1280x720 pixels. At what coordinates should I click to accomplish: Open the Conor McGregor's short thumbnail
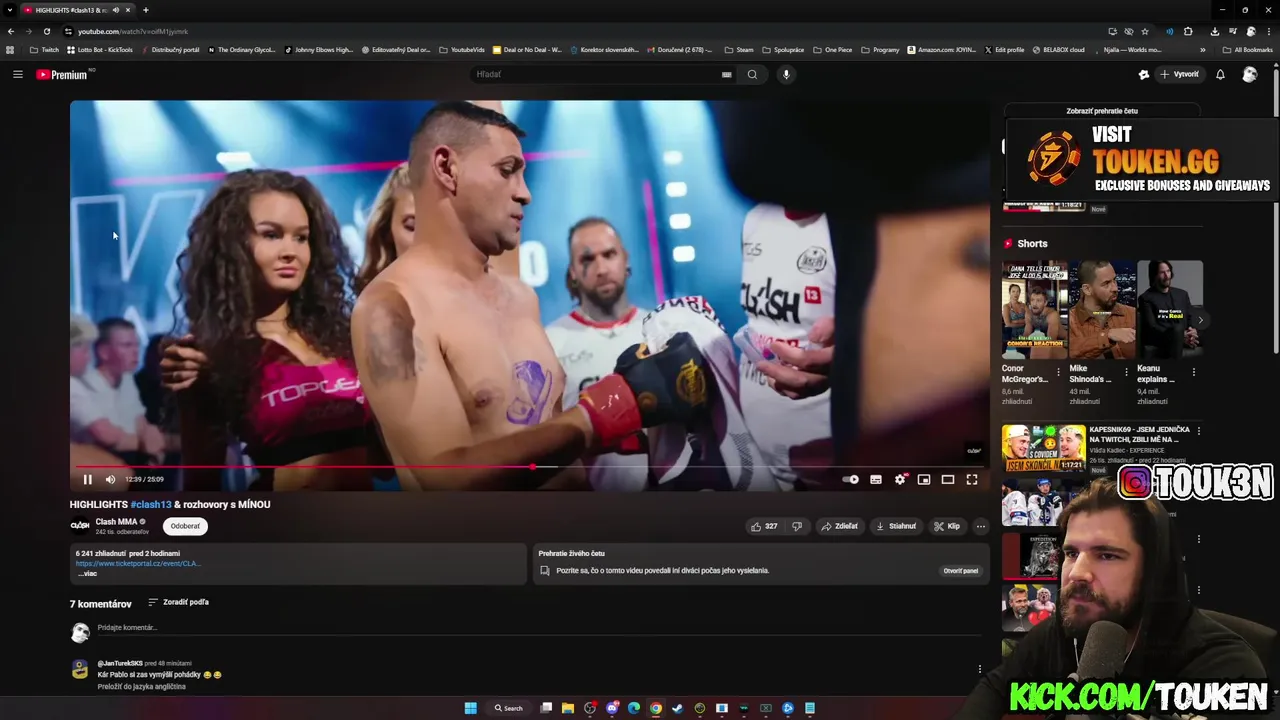pos(1034,309)
